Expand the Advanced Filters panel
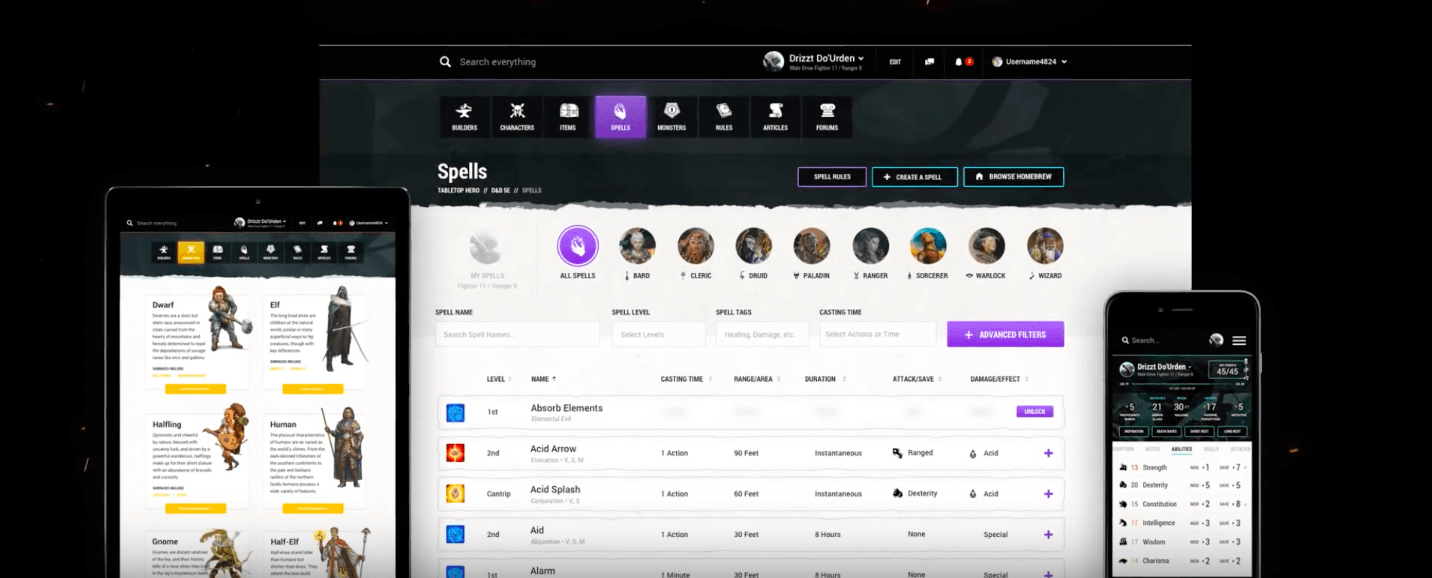Image resolution: width=1432 pixels, height=578 pixels. tap(1005, 334)
